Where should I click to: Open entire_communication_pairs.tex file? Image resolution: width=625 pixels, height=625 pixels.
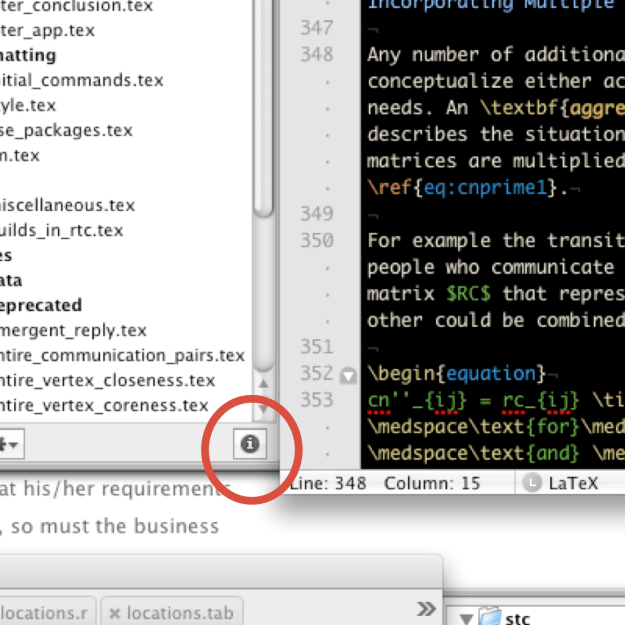tap(122, 356)
